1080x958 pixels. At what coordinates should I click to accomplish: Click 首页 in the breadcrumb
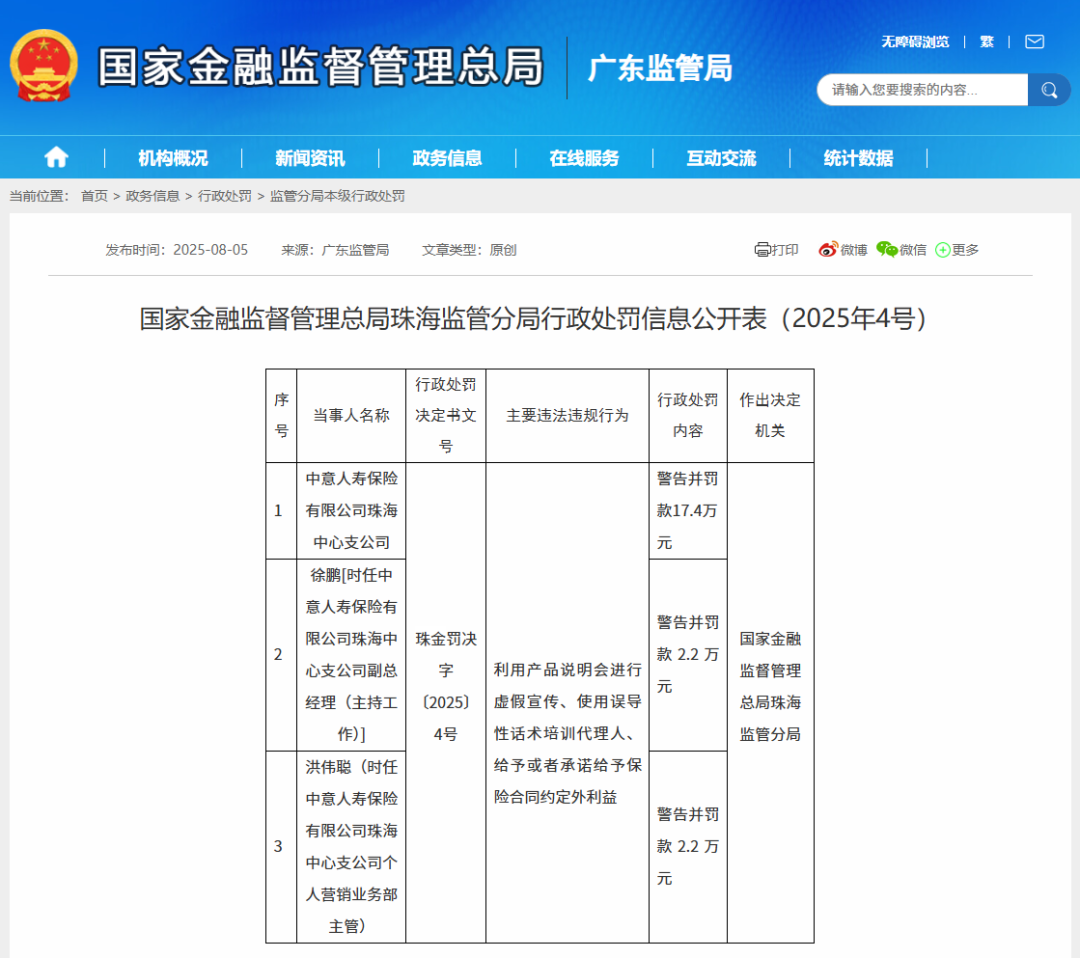coord(94,196)
